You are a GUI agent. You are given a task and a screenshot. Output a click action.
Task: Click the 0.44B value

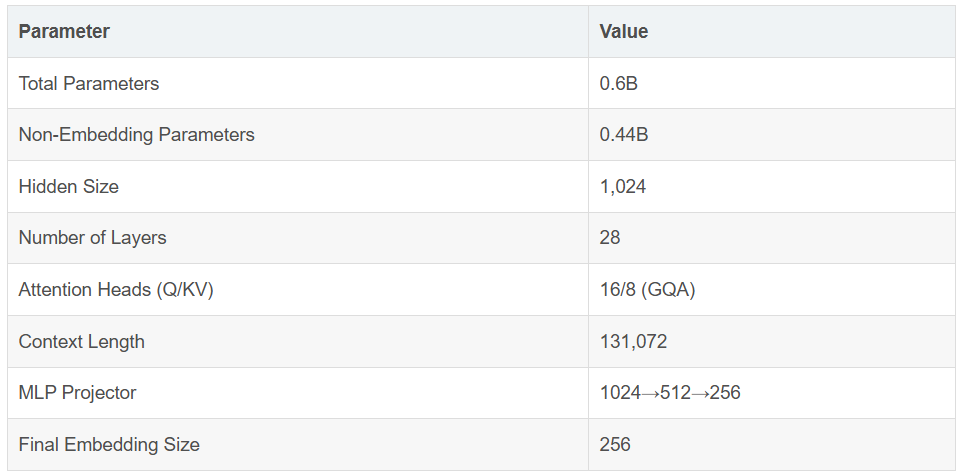pyautogui.click(x=623, y=134)
